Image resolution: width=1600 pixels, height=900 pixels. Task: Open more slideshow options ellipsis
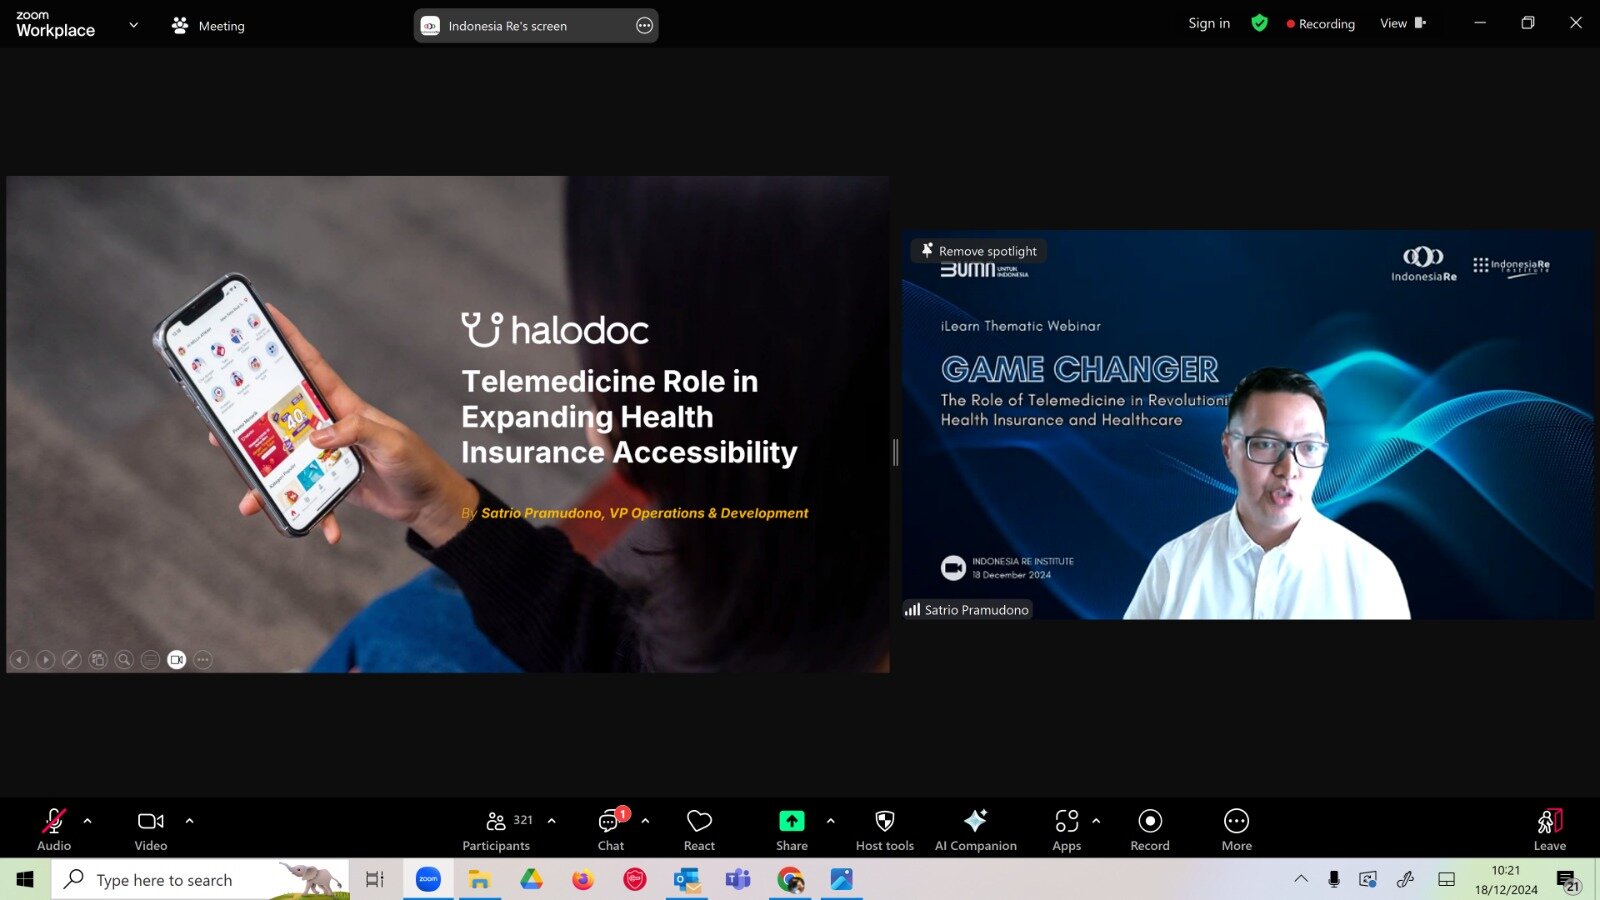coord(203,660)
